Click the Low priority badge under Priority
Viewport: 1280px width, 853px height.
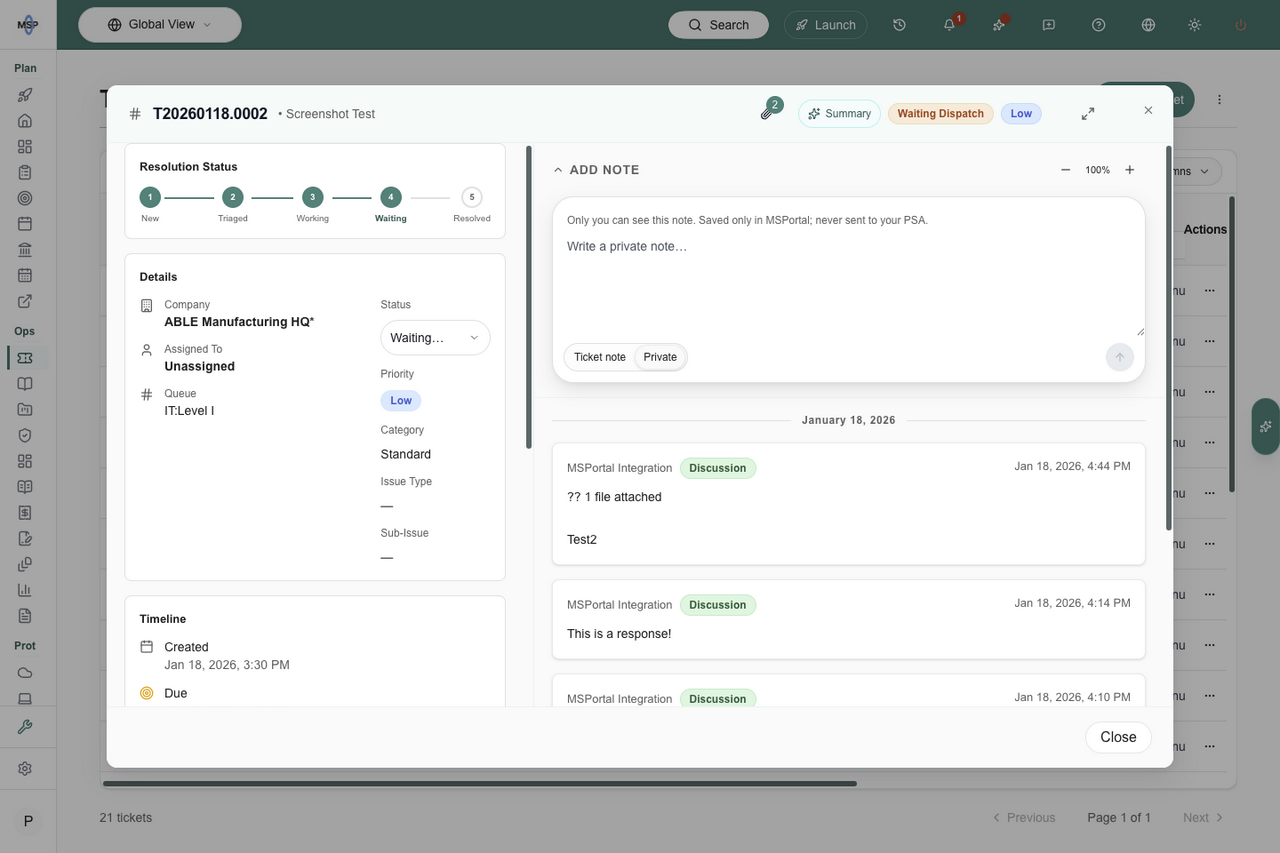[x=401, y=401]
